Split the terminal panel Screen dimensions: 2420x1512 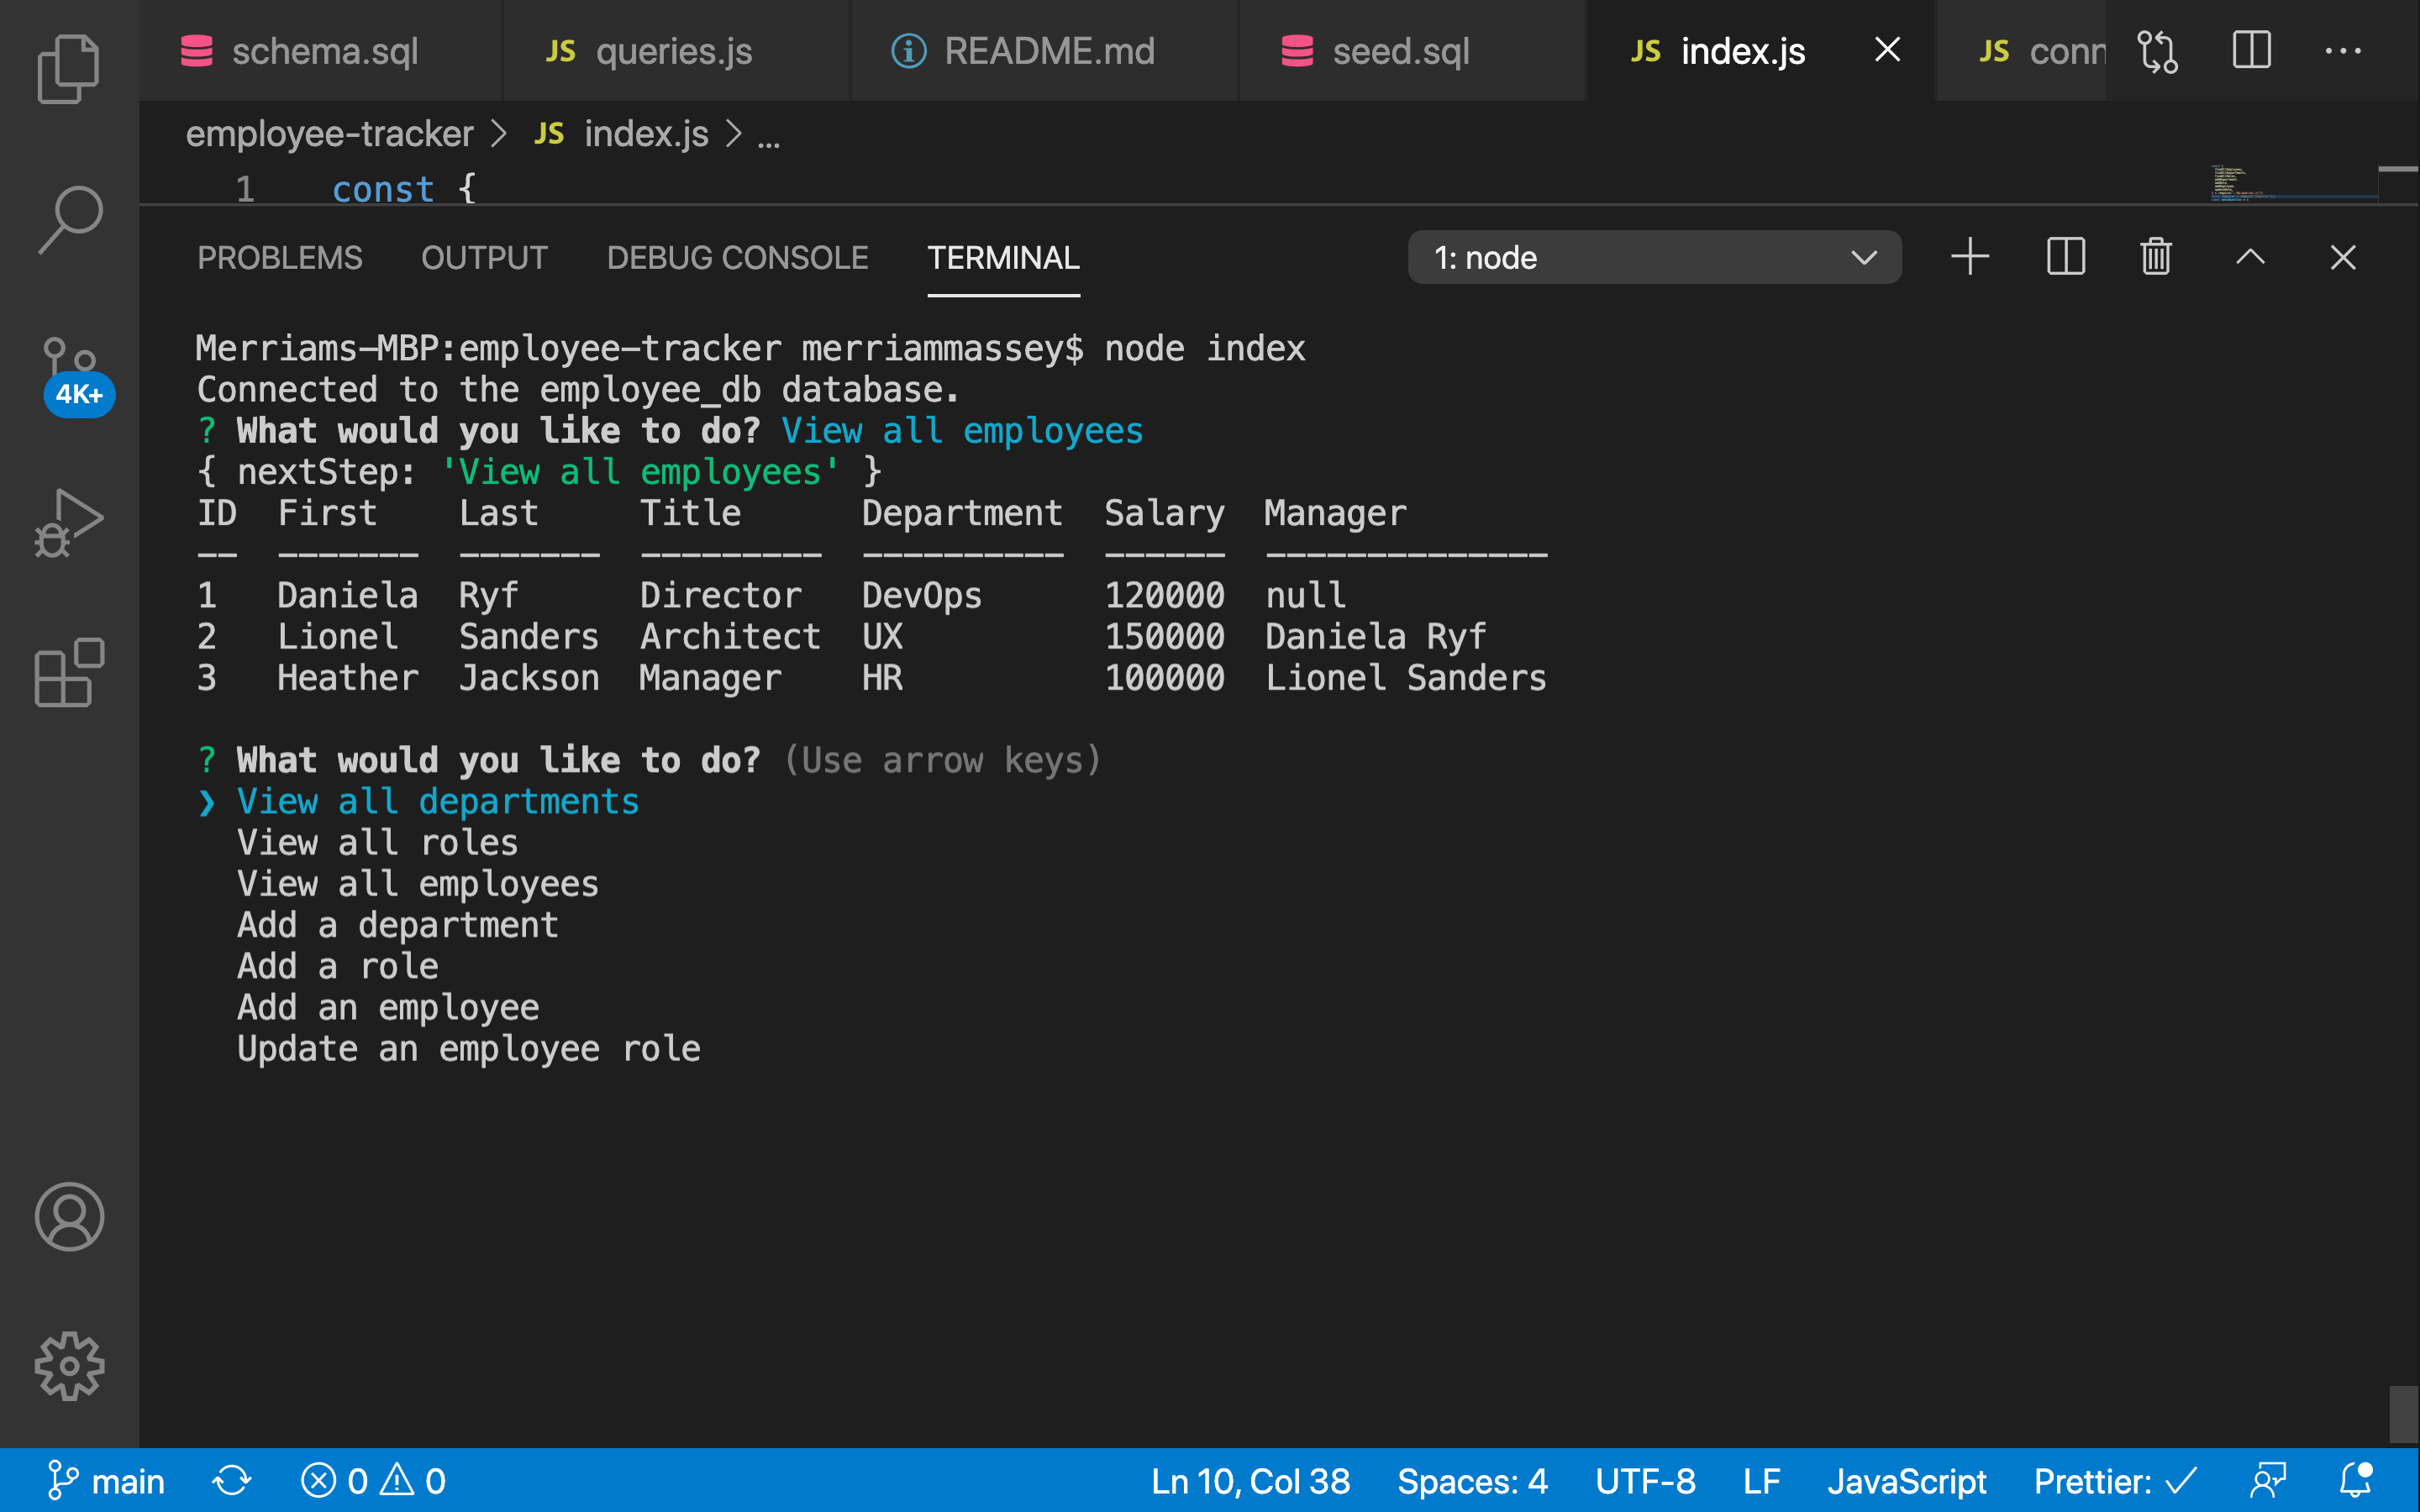[x=2065, y=257]
